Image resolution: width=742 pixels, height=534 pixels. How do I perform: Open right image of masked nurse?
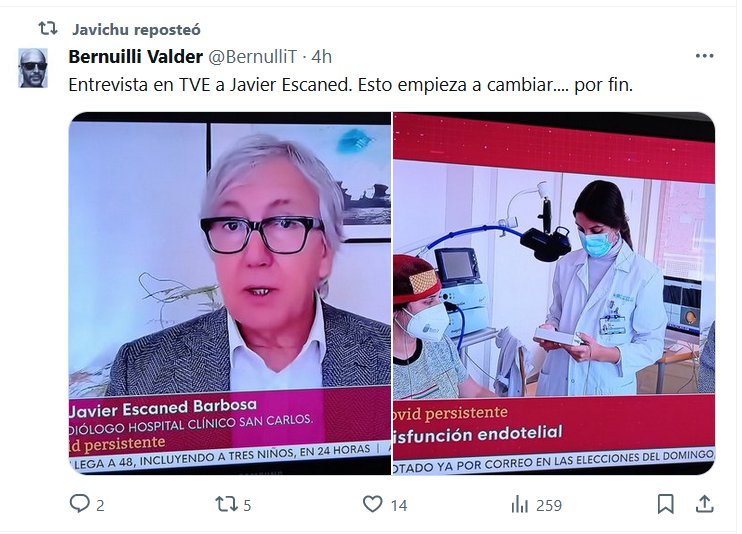pos(554,294)
